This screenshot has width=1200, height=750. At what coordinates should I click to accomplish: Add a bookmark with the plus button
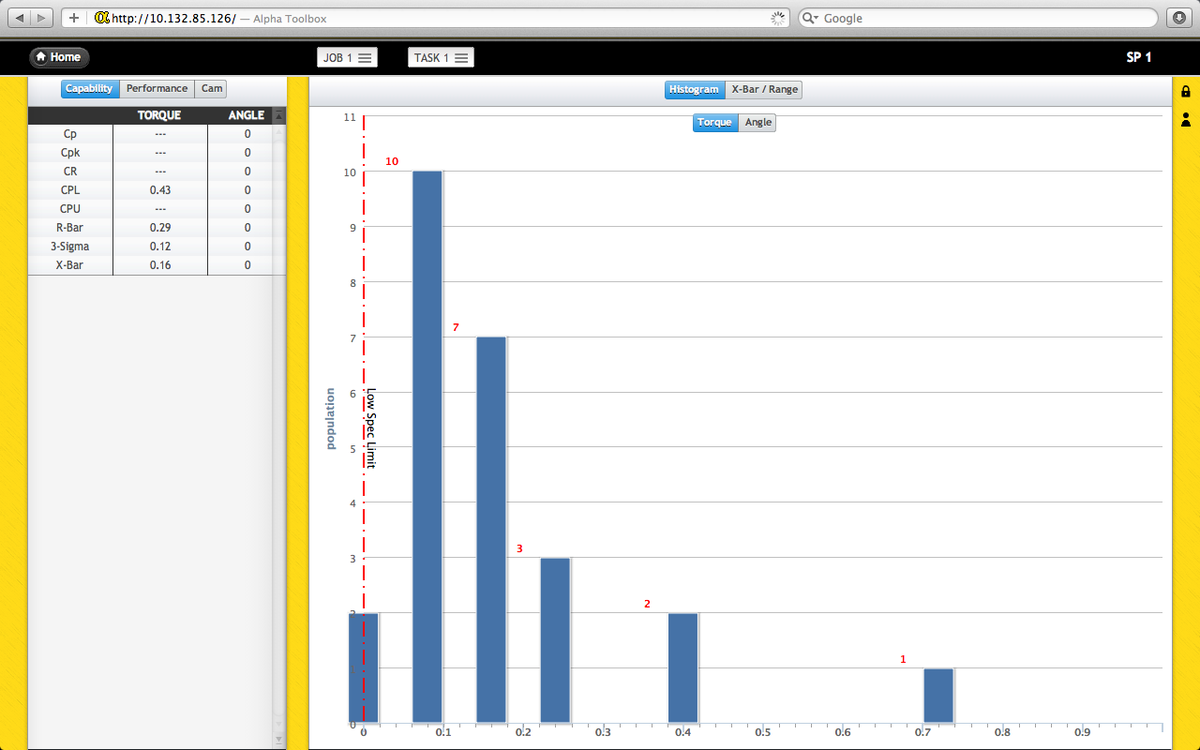pos(74,18)
